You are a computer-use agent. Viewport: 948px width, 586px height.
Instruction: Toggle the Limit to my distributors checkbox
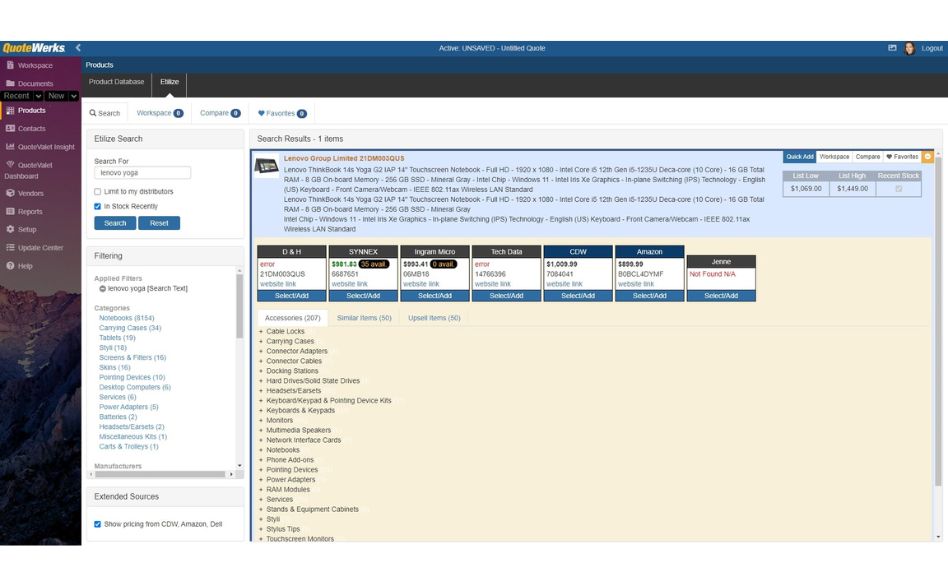[x=97, y=192]
